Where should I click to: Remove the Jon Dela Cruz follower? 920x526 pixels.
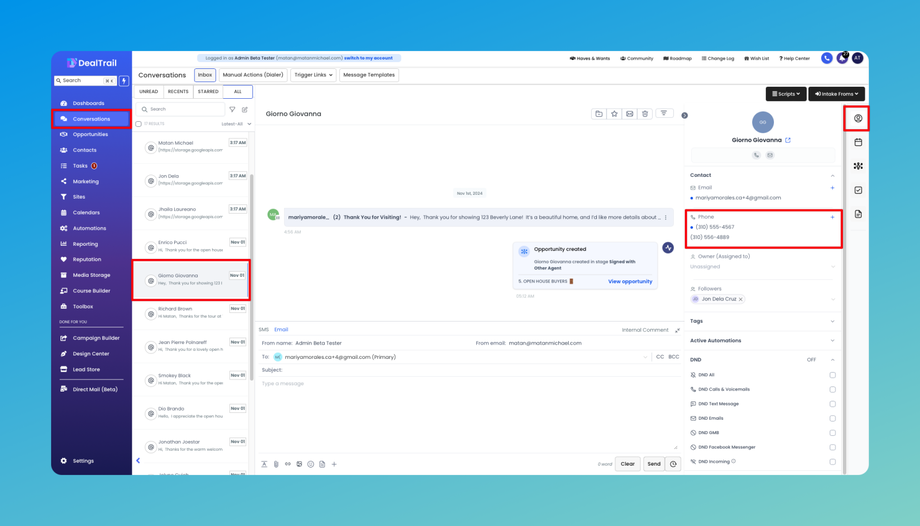(740, 299)
